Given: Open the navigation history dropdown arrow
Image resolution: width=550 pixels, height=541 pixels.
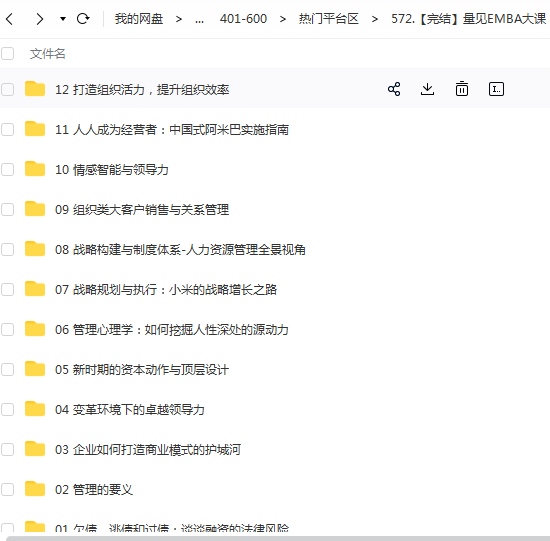Looking at the screenshot, I should coord(63,19).
